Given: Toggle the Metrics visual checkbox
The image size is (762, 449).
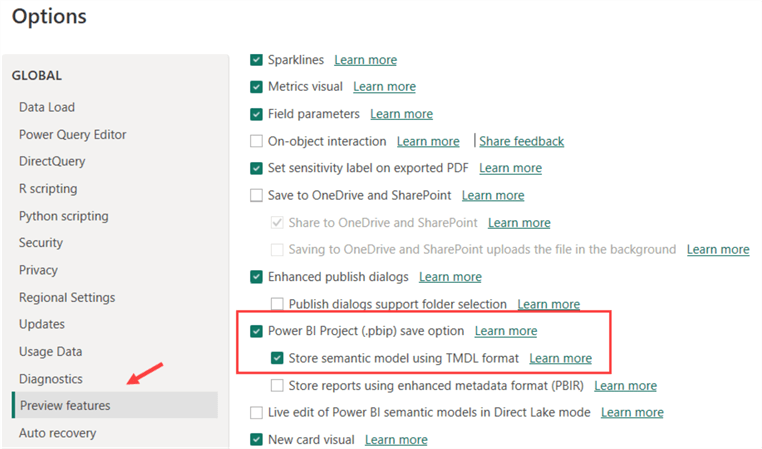Looking at the screenshot, I should pyautogui.click(x=256, y=87).
